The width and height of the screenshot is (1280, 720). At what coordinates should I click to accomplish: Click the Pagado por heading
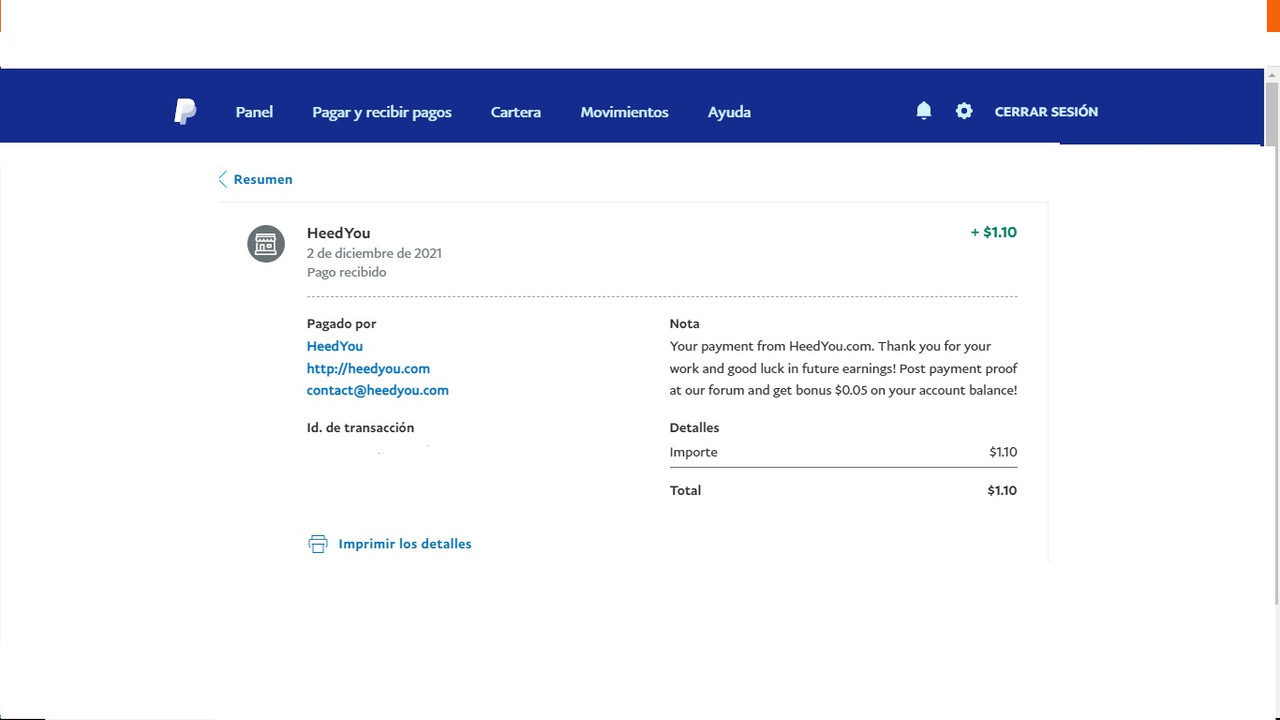342,324
